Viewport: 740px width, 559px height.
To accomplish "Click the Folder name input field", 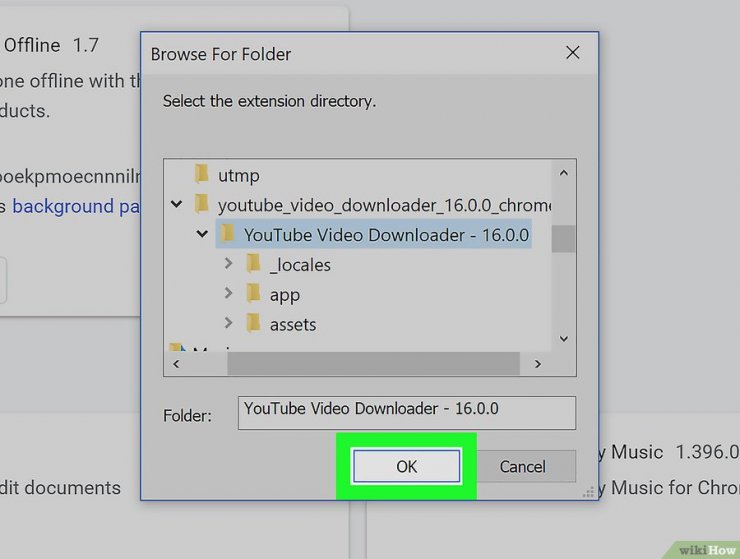I will pos(407,413).
